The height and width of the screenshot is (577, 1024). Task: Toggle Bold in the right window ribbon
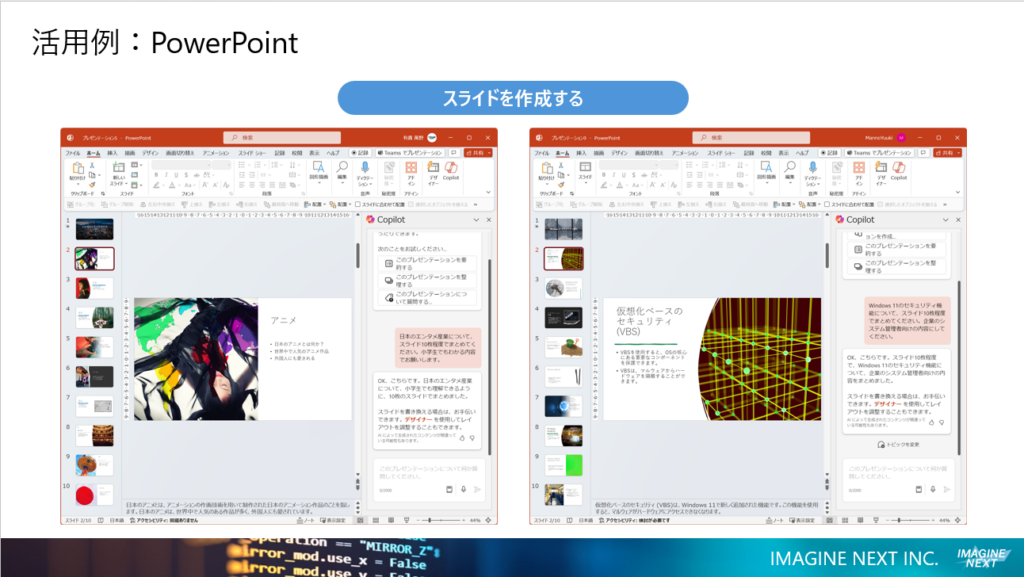tap(604, 175)
